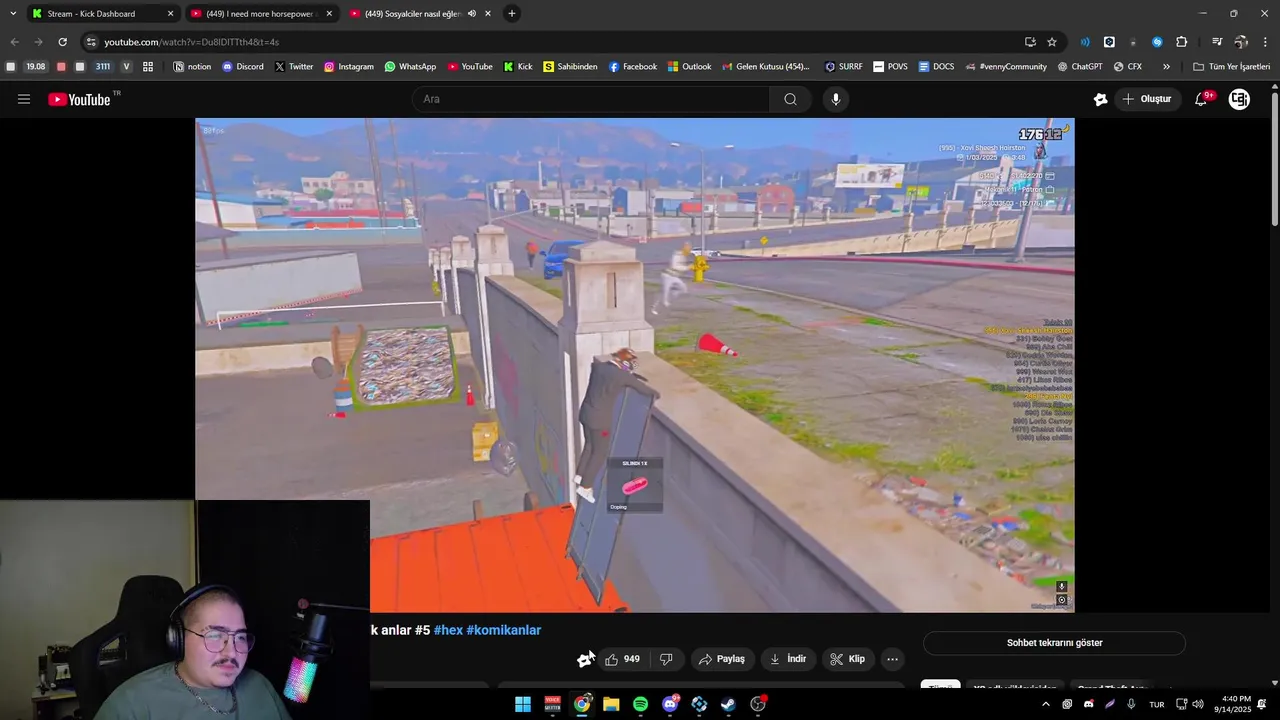Open Chrome three-dot menu
1280x720 pixels.
[x=1265, y=42]
